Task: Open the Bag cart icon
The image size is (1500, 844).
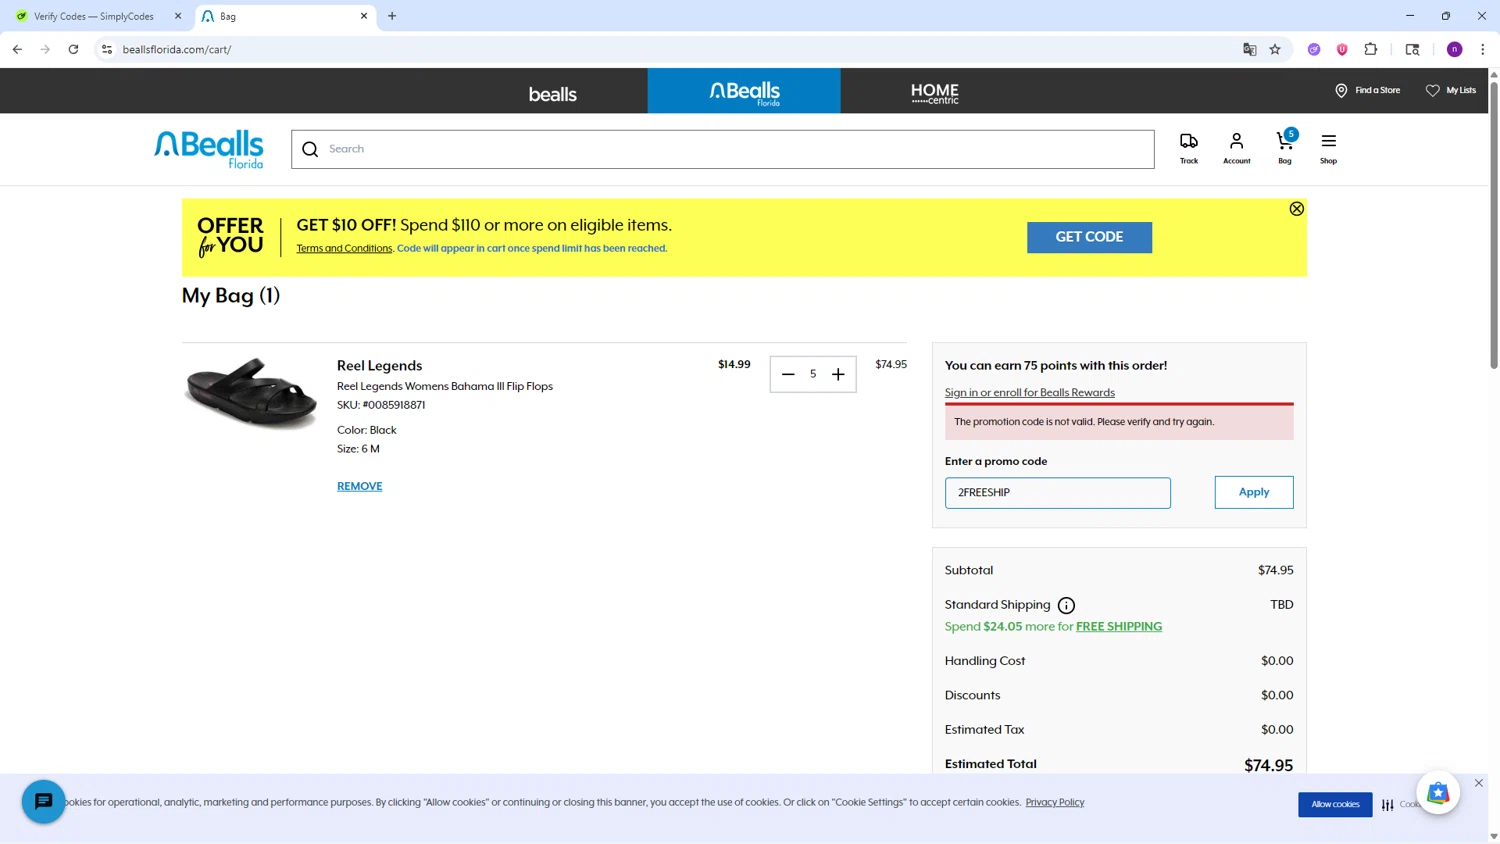Action: coord(1285,148)
